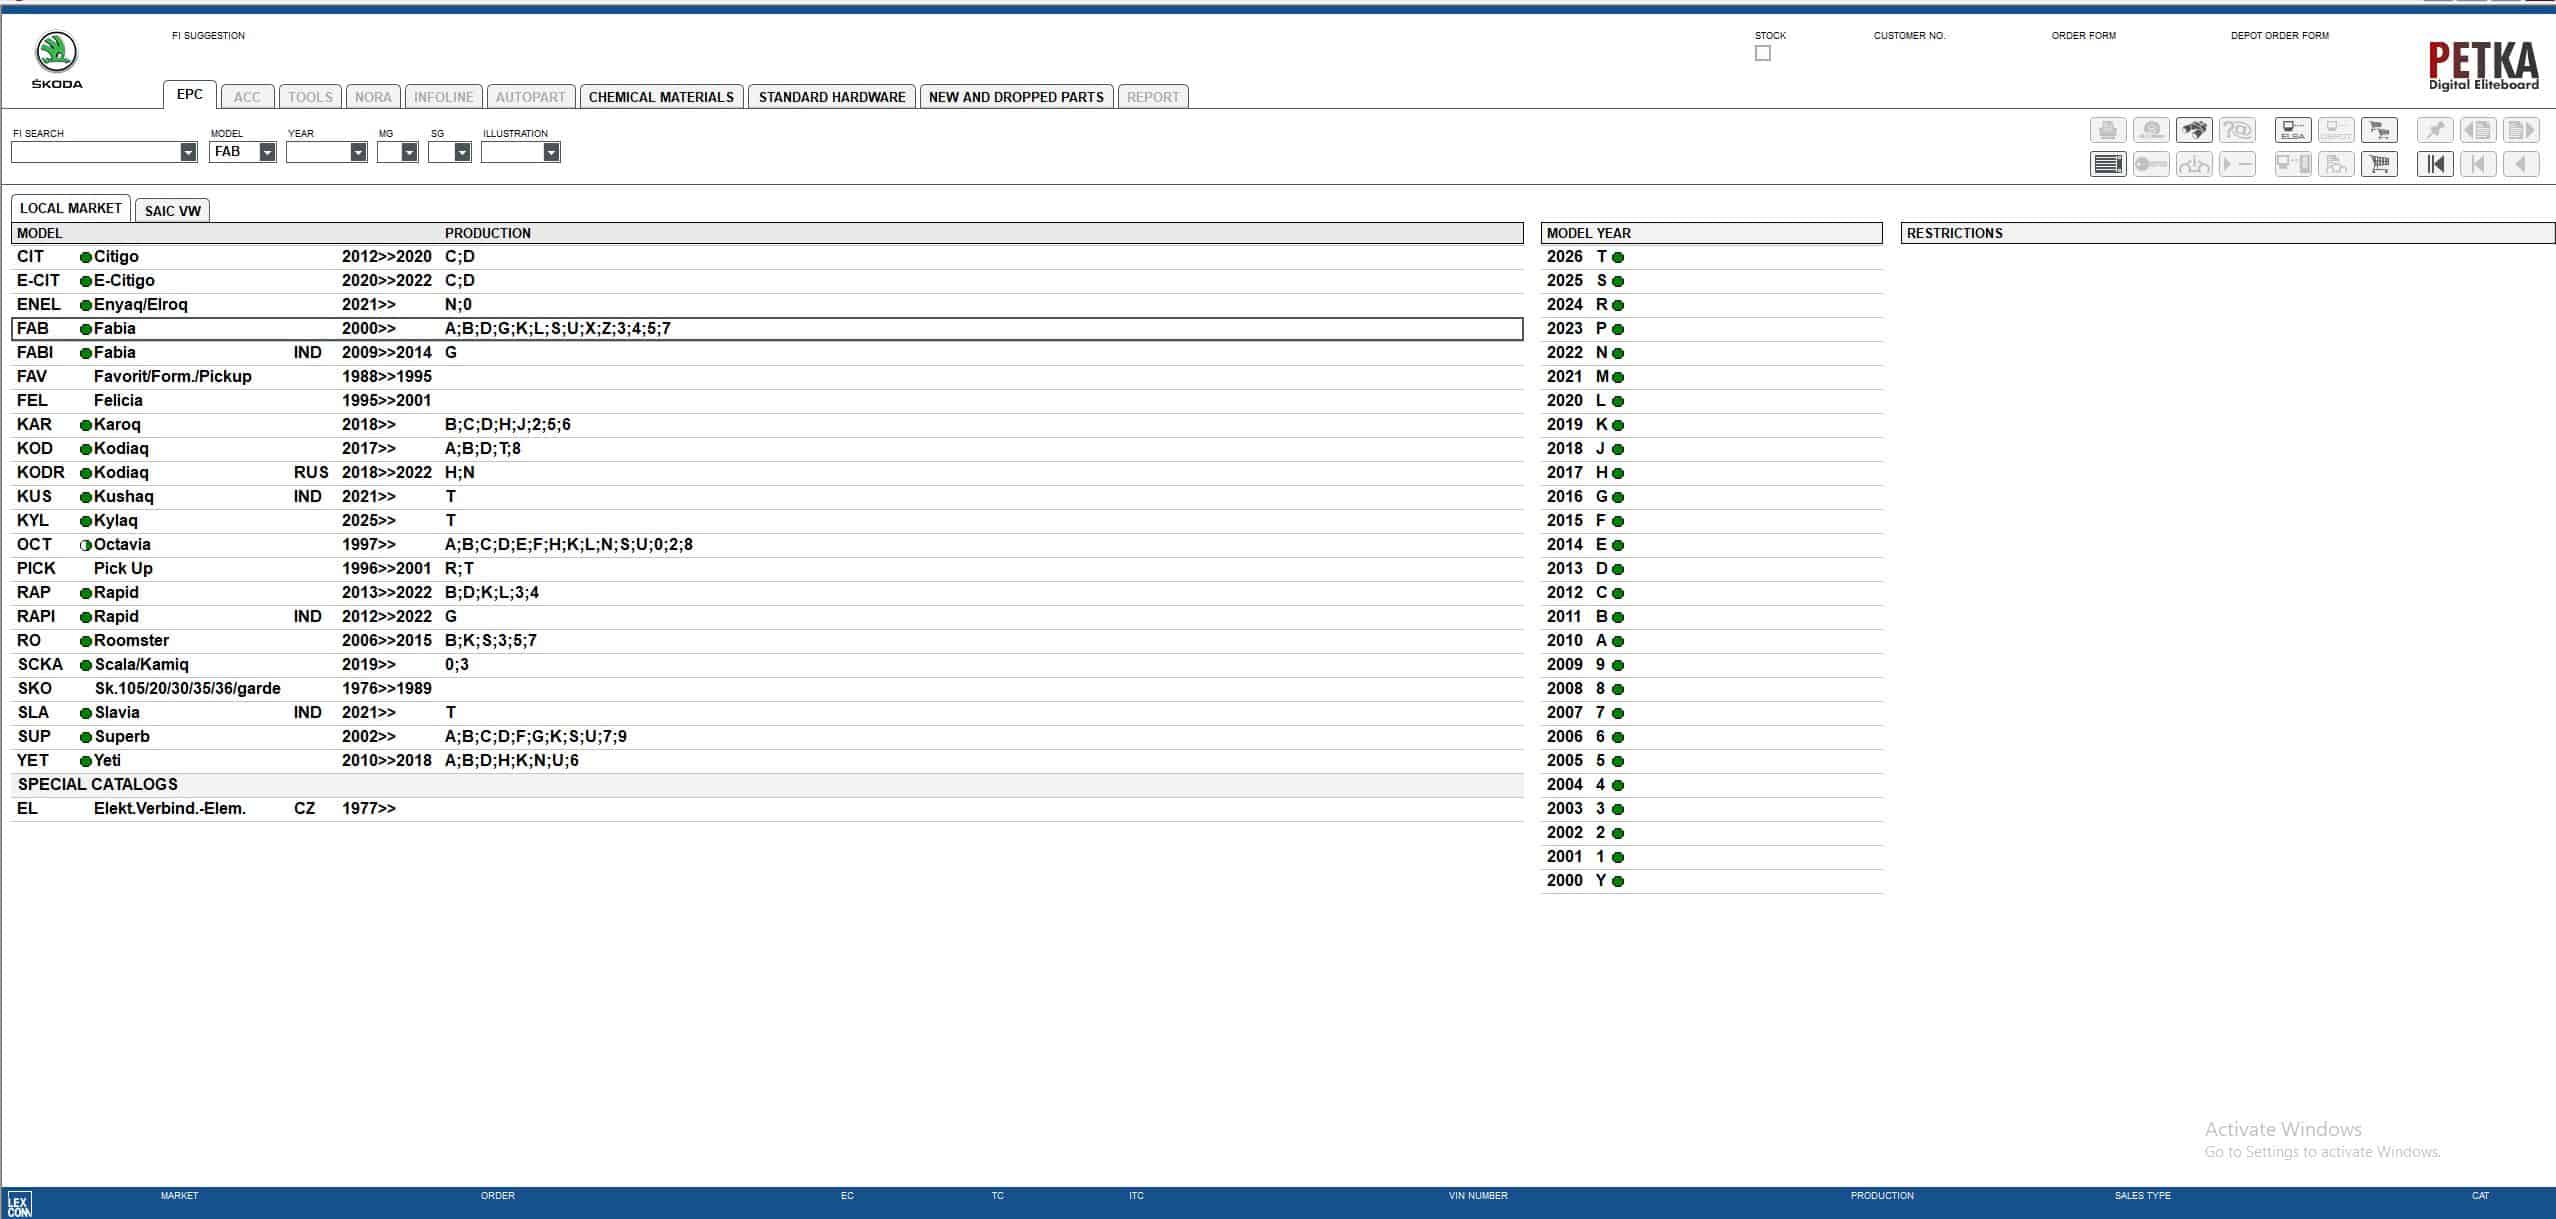The height and width of the screenshot is (1219, 2556).
Task: Click the PETKA Digital Eliteboard logo
Action: [2483, 66]
